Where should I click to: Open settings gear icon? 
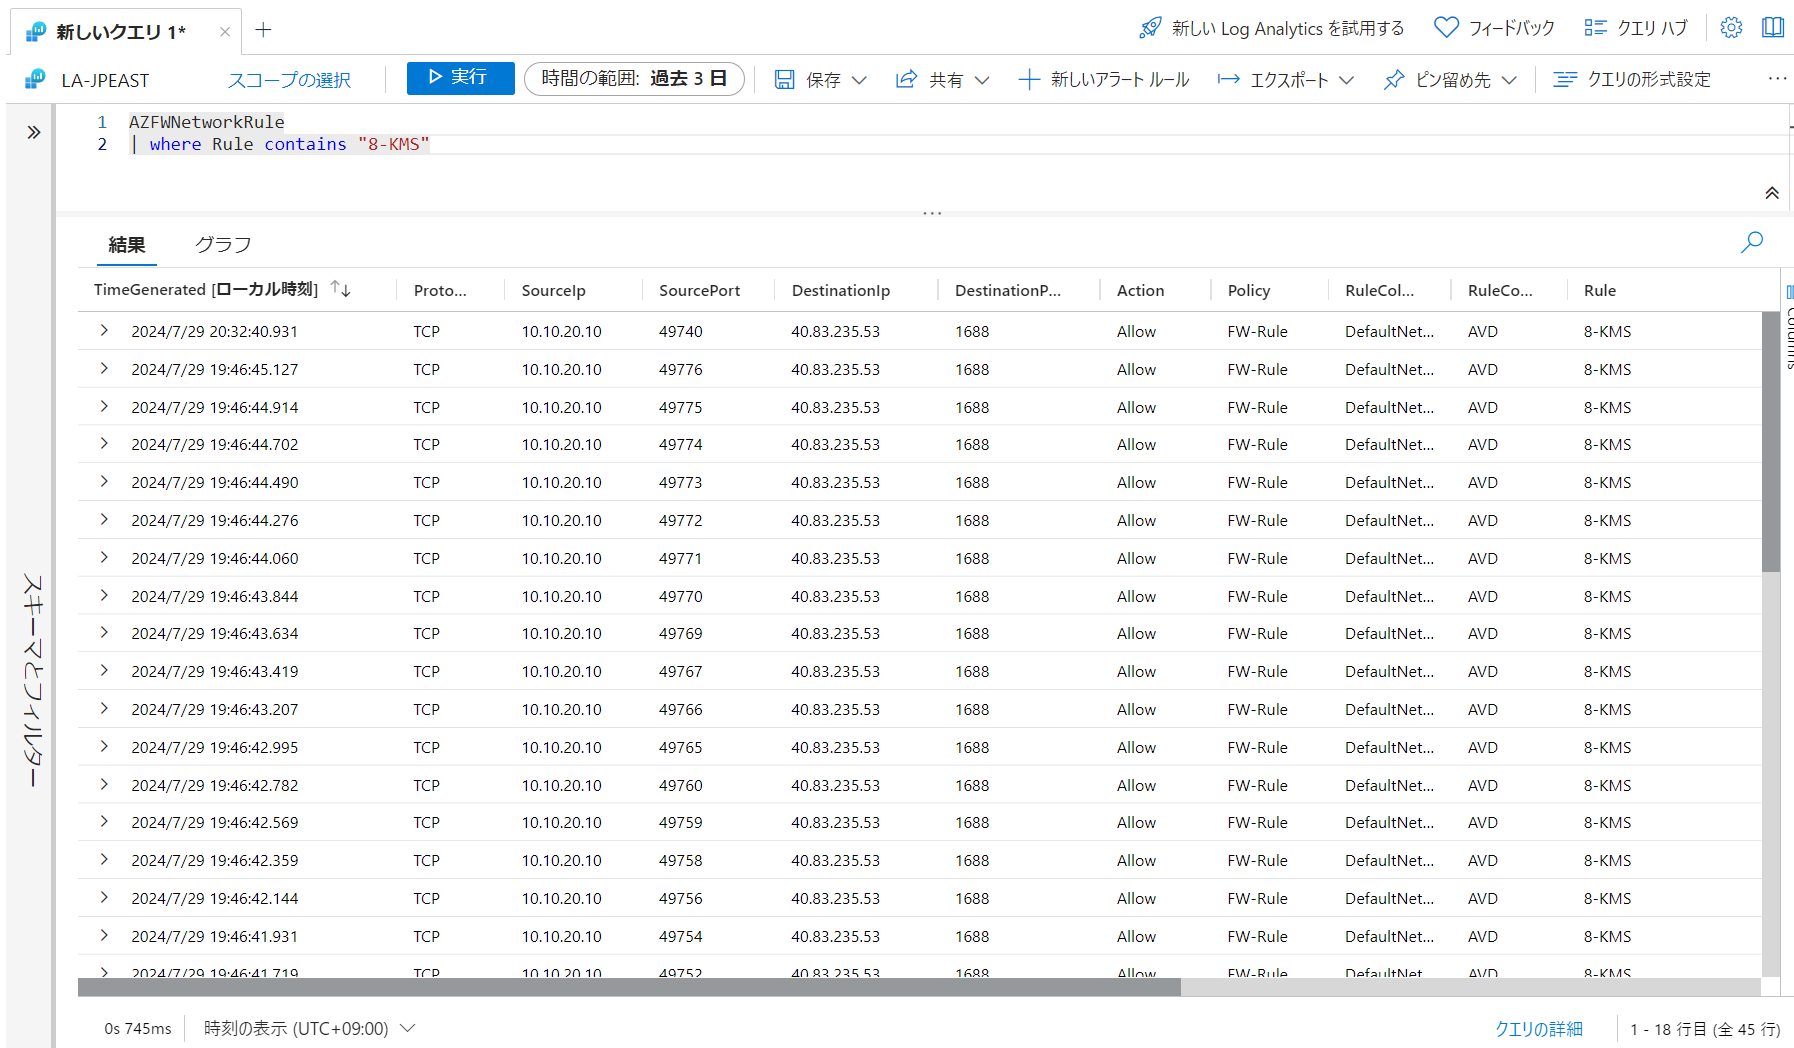tap(1731, 28)
